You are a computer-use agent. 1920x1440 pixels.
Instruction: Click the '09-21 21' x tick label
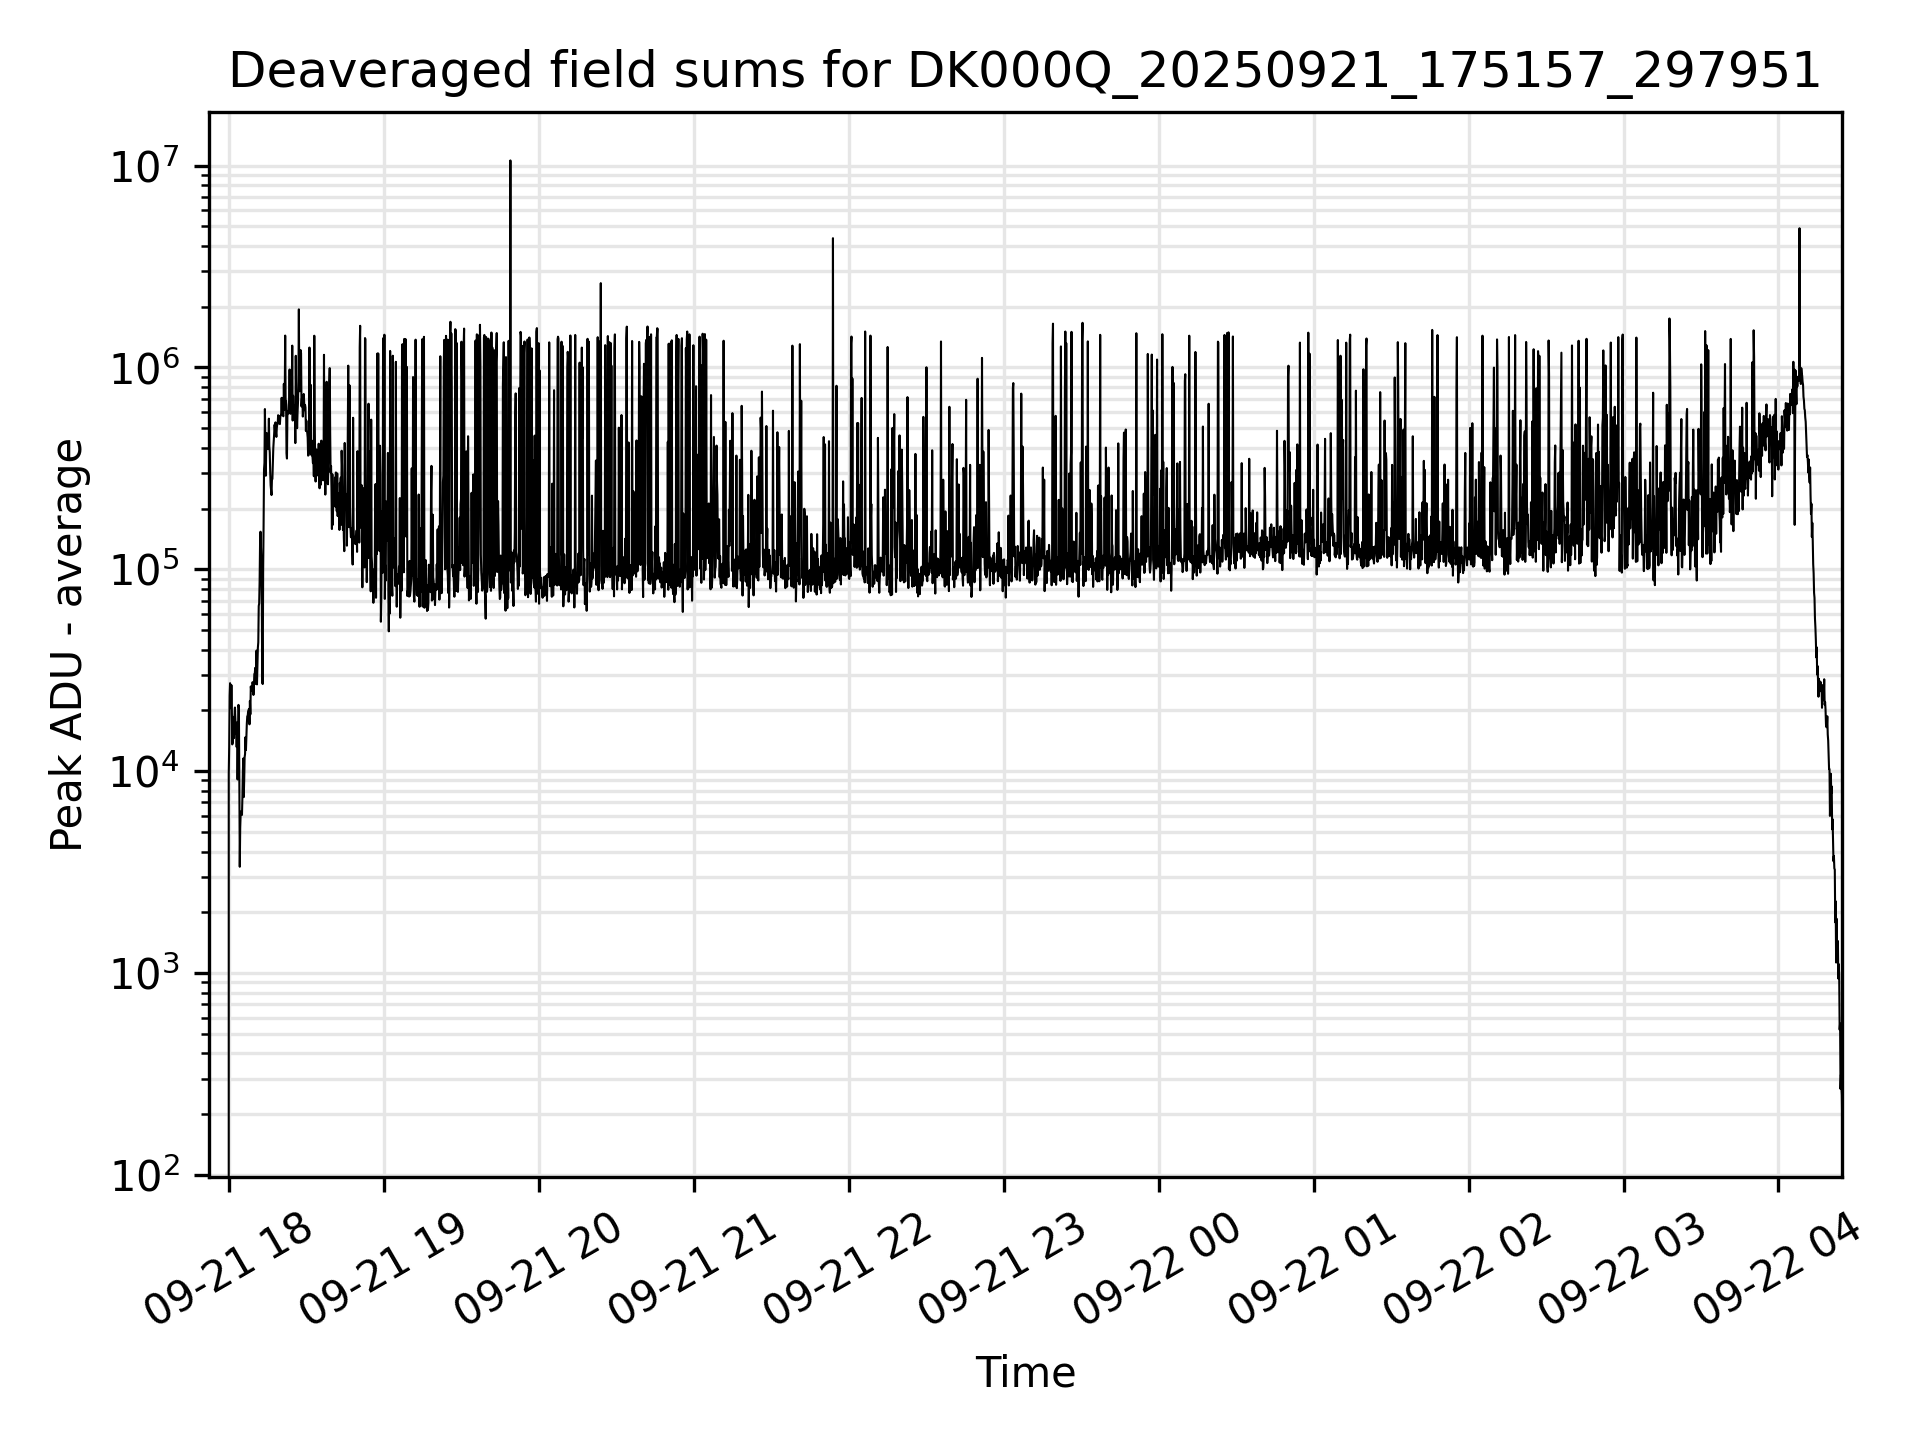point(694,1270)
